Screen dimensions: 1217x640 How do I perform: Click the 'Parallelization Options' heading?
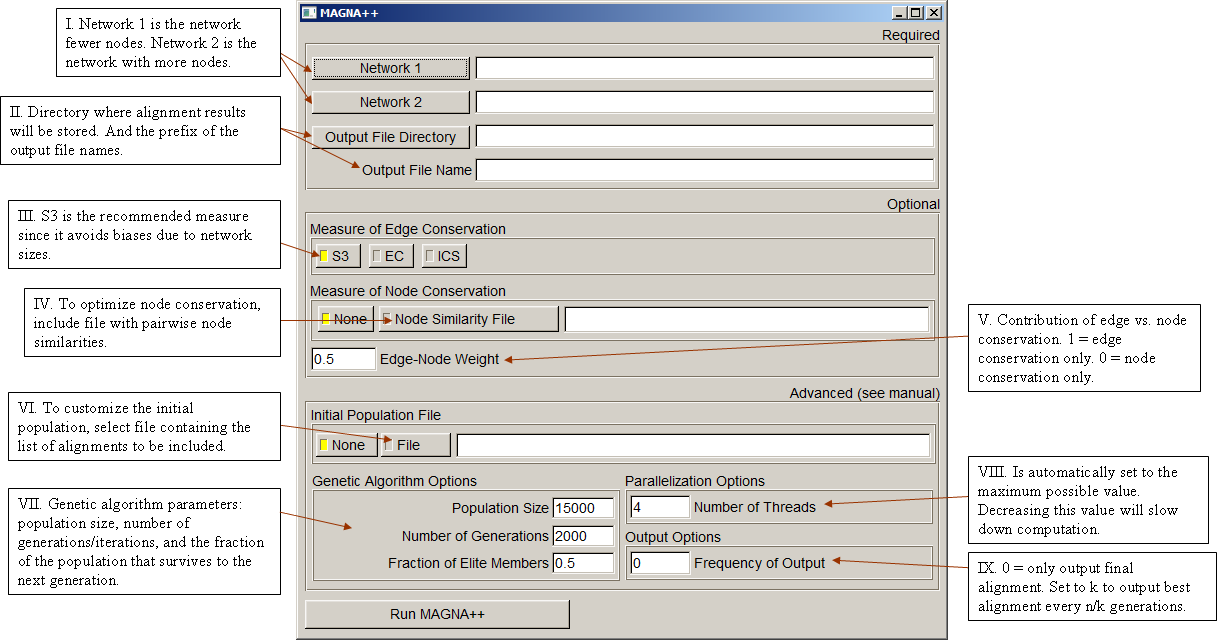click(695, 481)
